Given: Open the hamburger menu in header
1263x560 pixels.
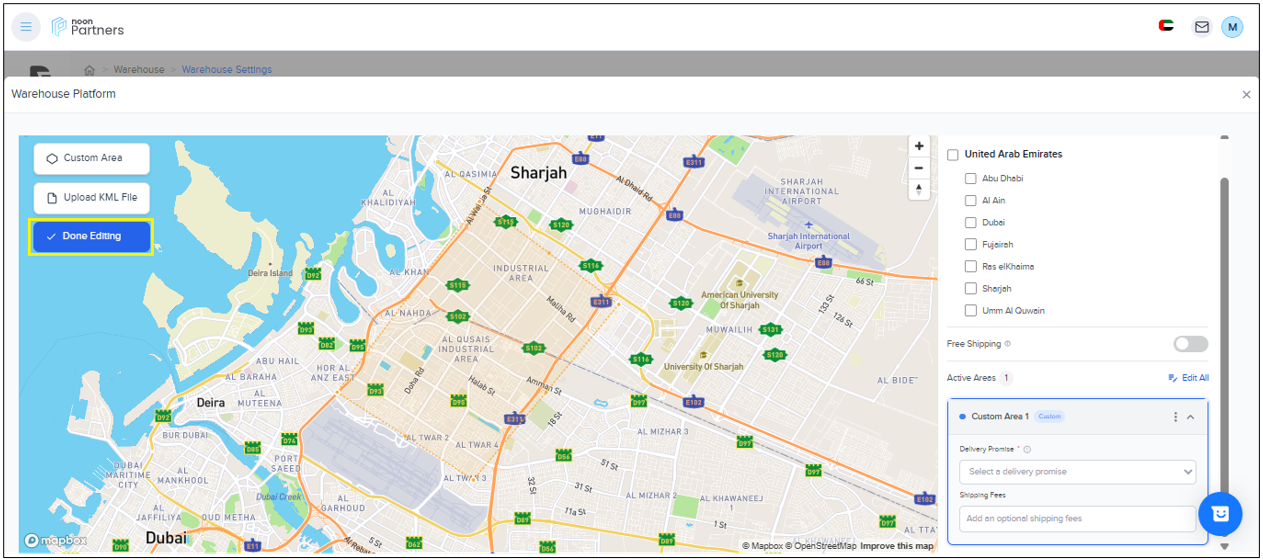Looking at the screenshot, I should click(x=26, y=27).
